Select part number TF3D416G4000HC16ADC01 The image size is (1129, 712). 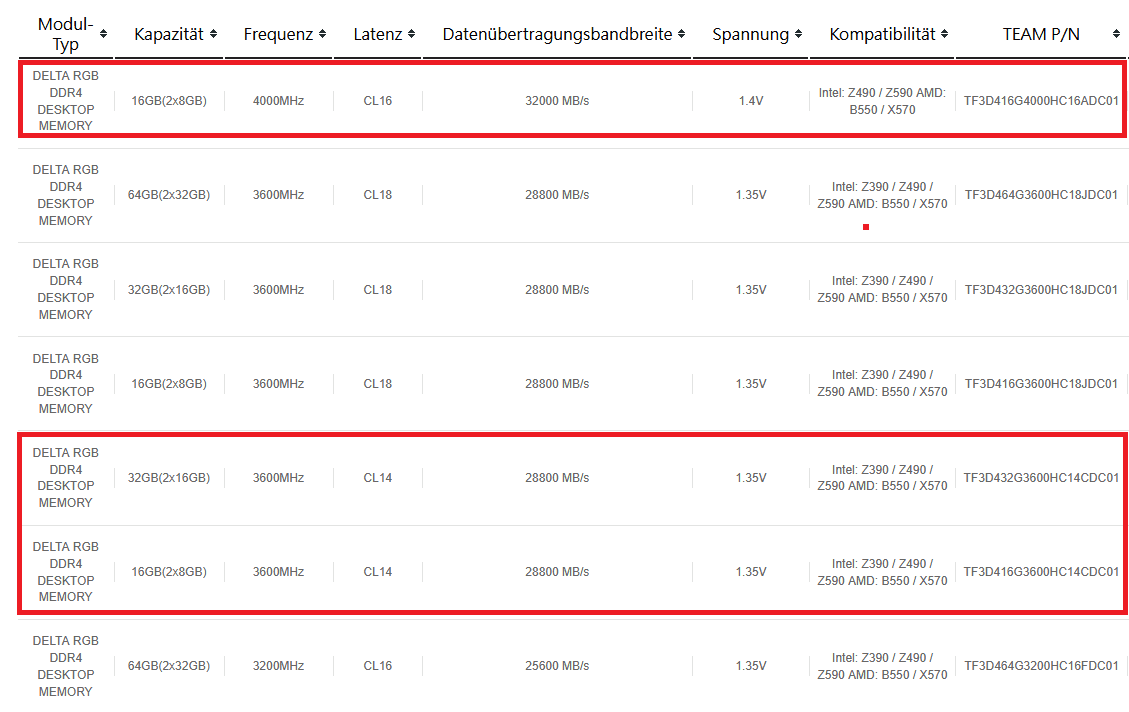point(1041,101)
